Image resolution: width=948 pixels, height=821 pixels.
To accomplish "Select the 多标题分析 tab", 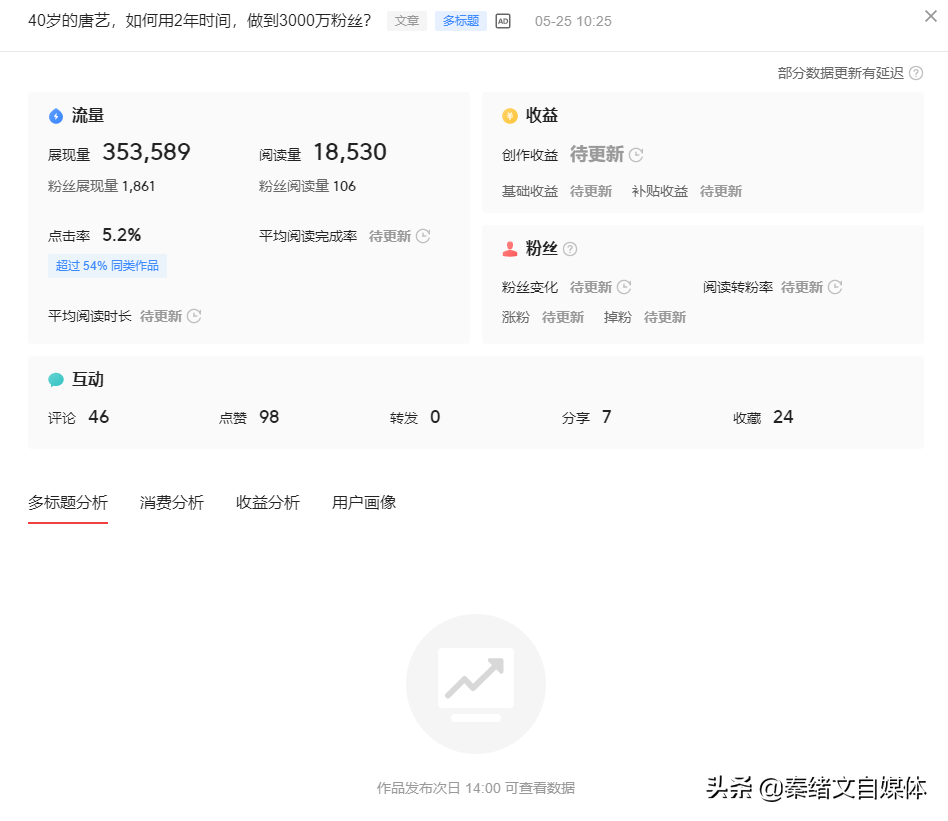I will (67, 503).
